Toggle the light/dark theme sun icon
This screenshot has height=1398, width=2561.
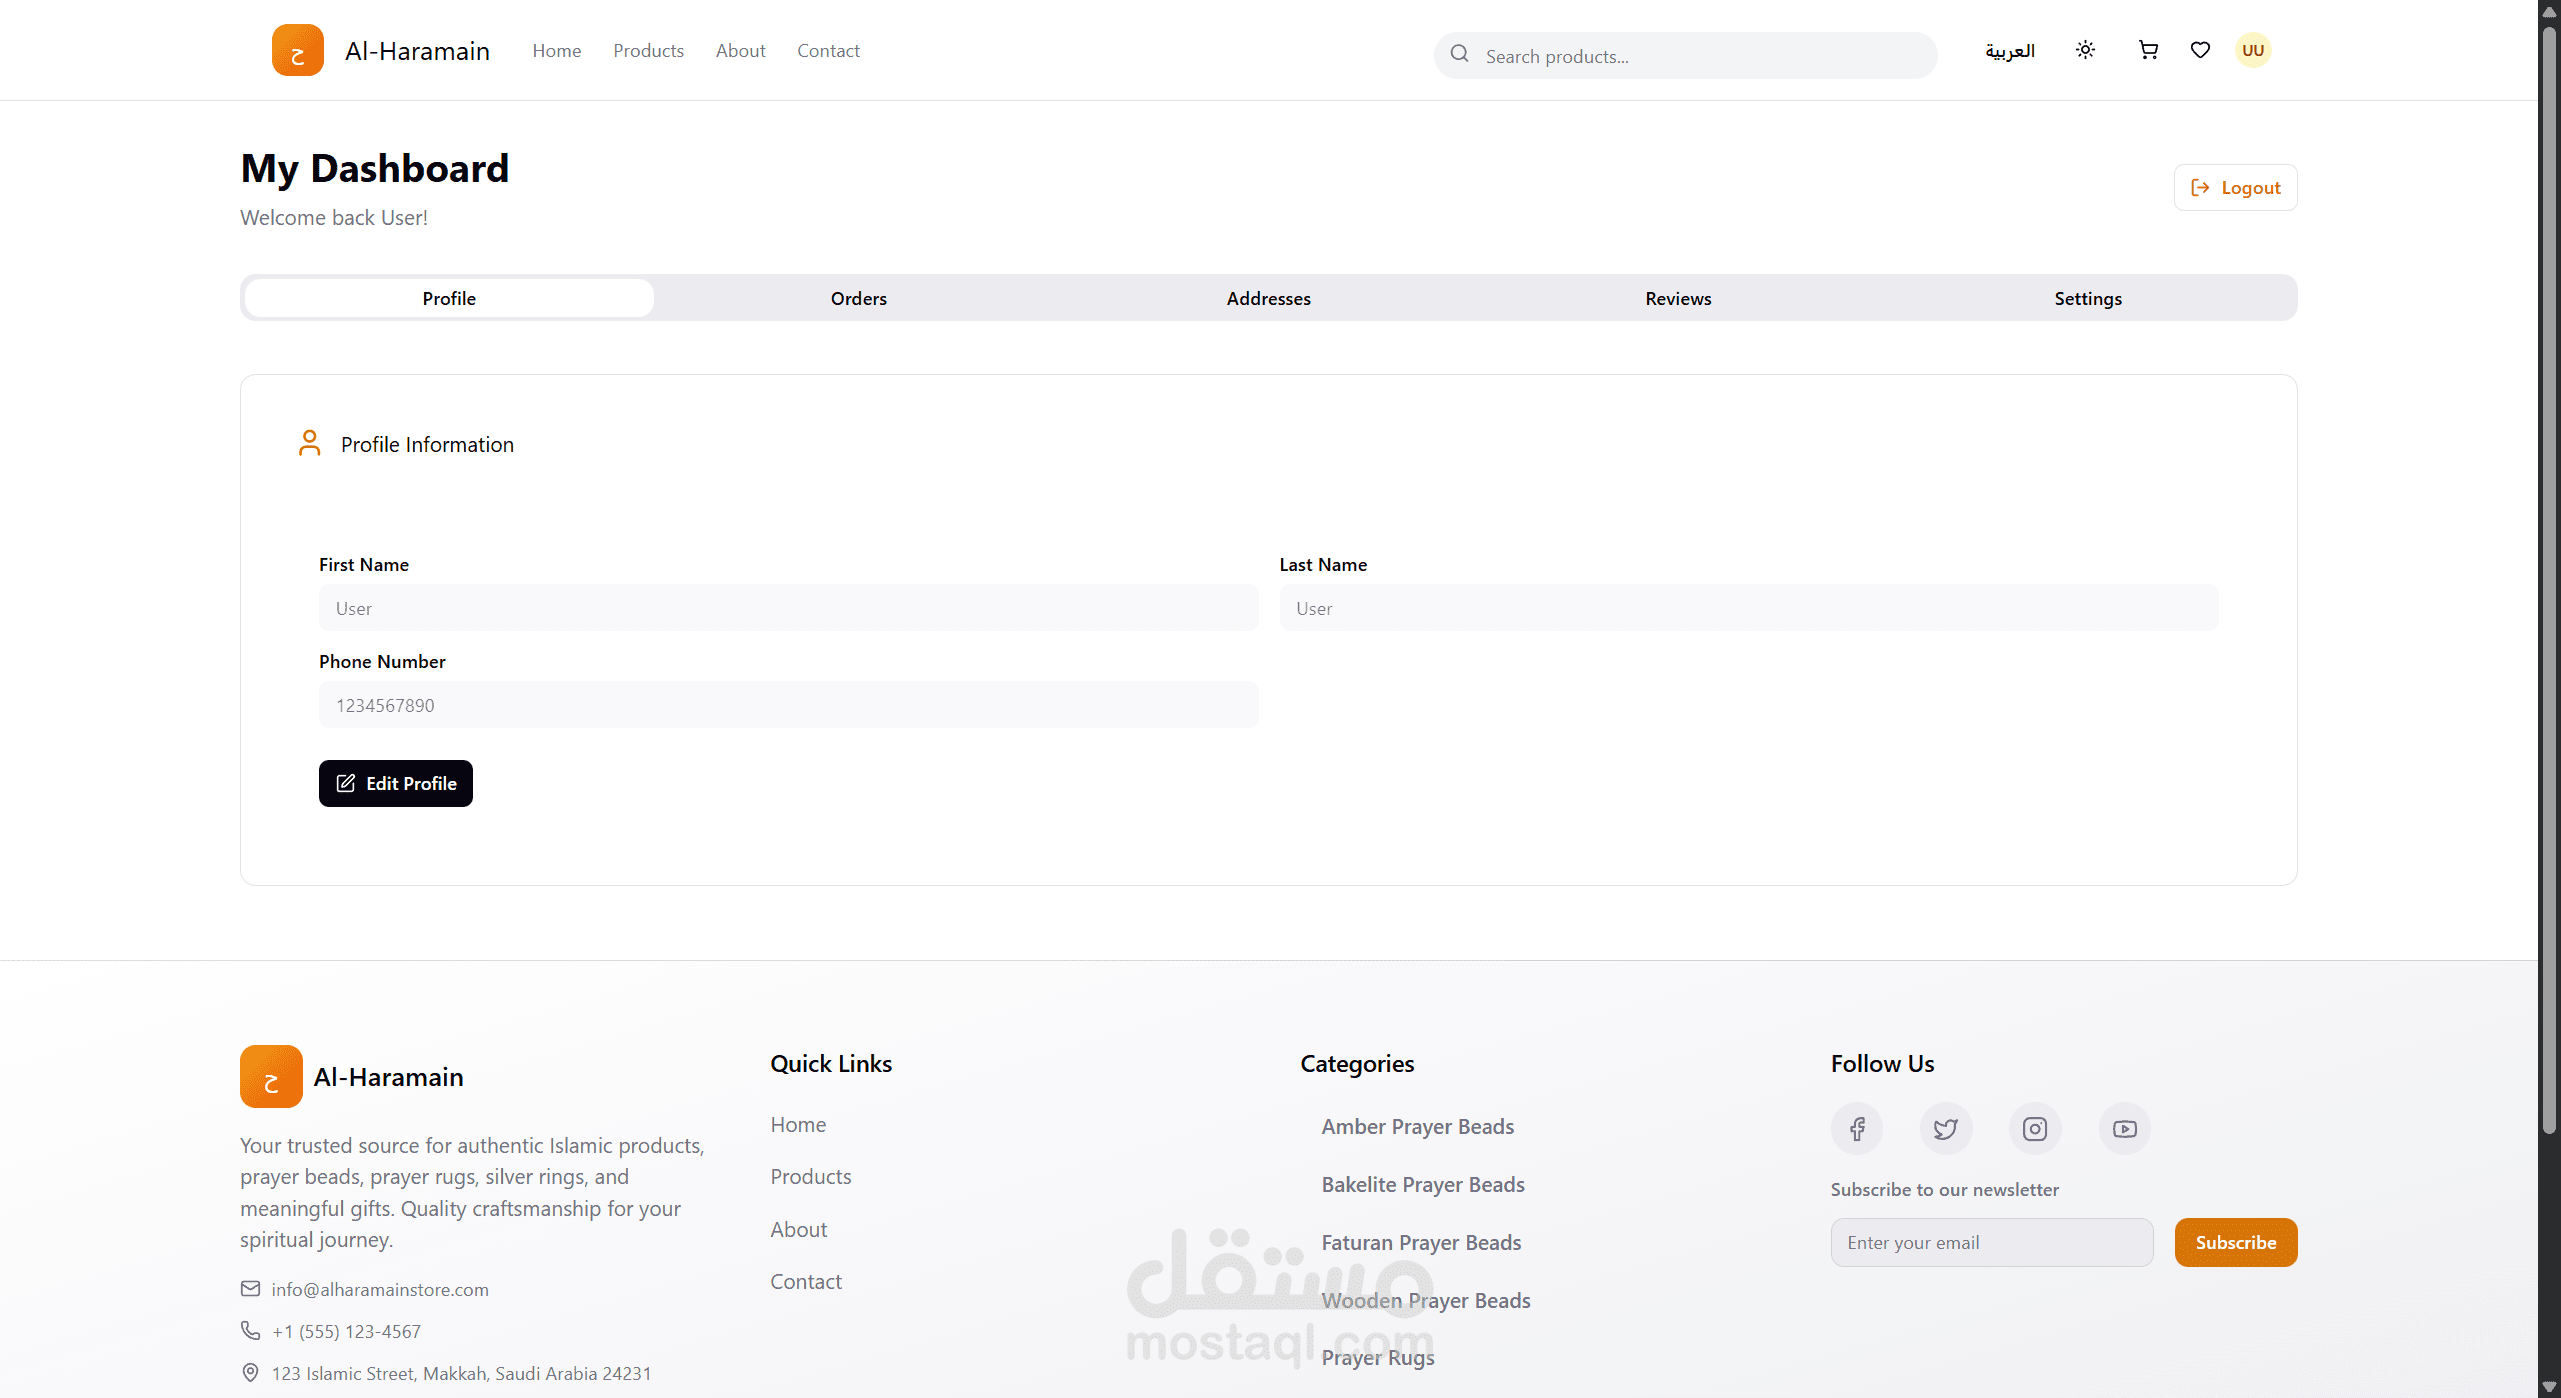tap(2085, 50)
